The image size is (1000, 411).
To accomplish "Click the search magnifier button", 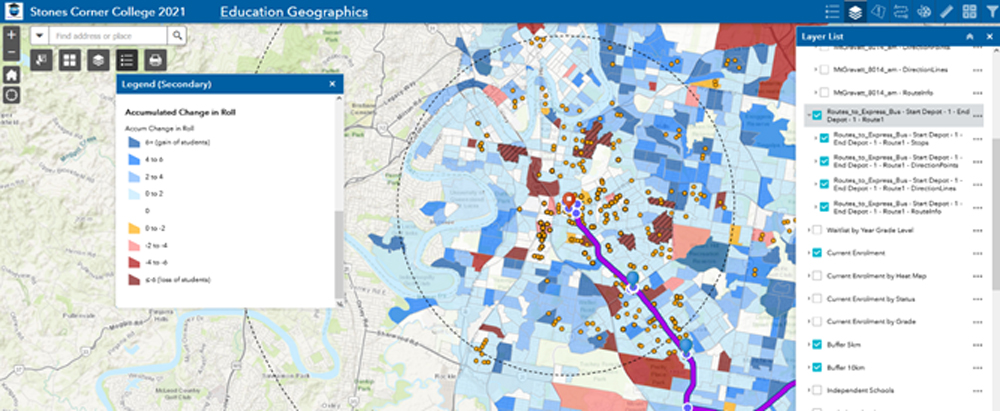I will tap(177, 35).
